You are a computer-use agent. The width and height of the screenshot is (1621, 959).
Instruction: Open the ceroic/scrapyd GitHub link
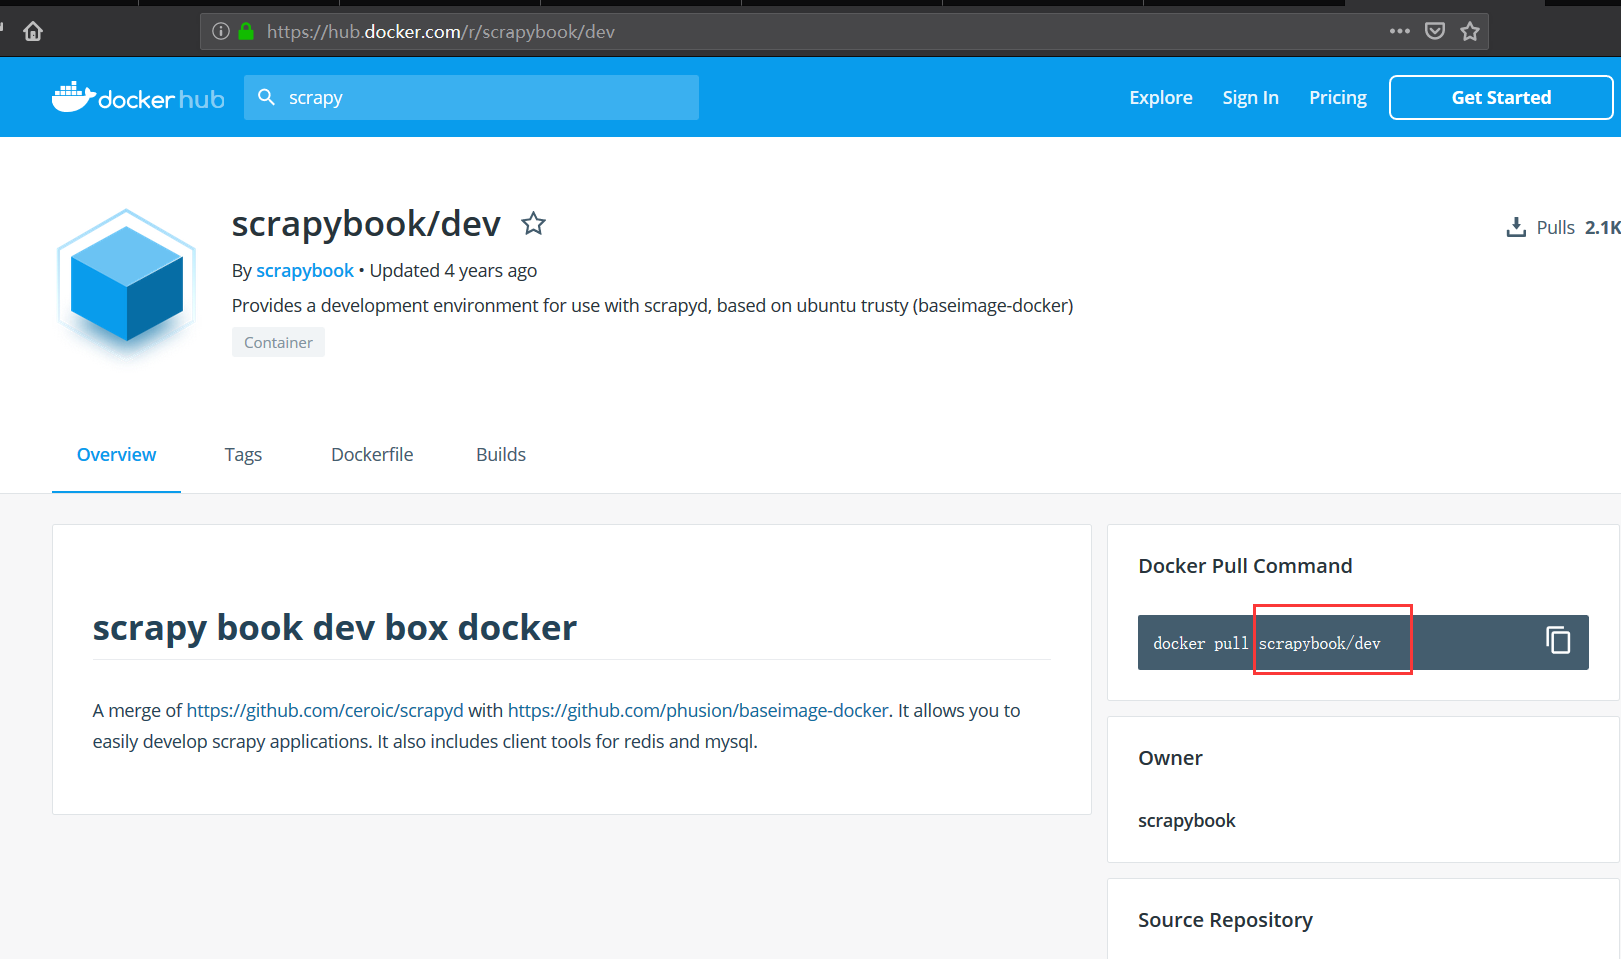point(325,711)
